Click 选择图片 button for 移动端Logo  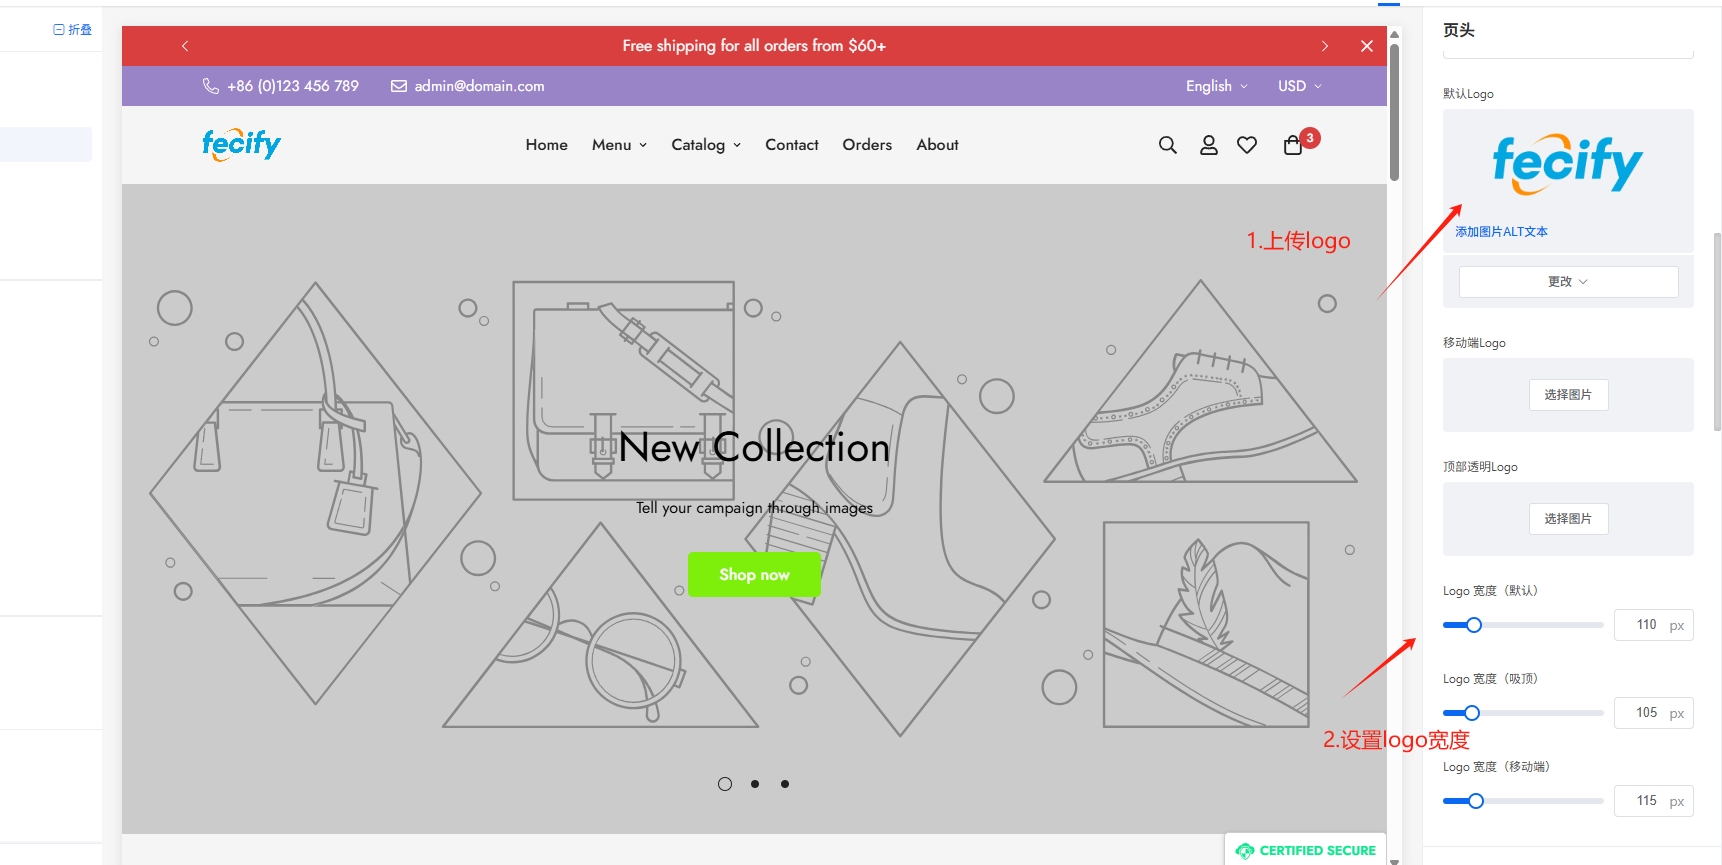point(1567,395)
